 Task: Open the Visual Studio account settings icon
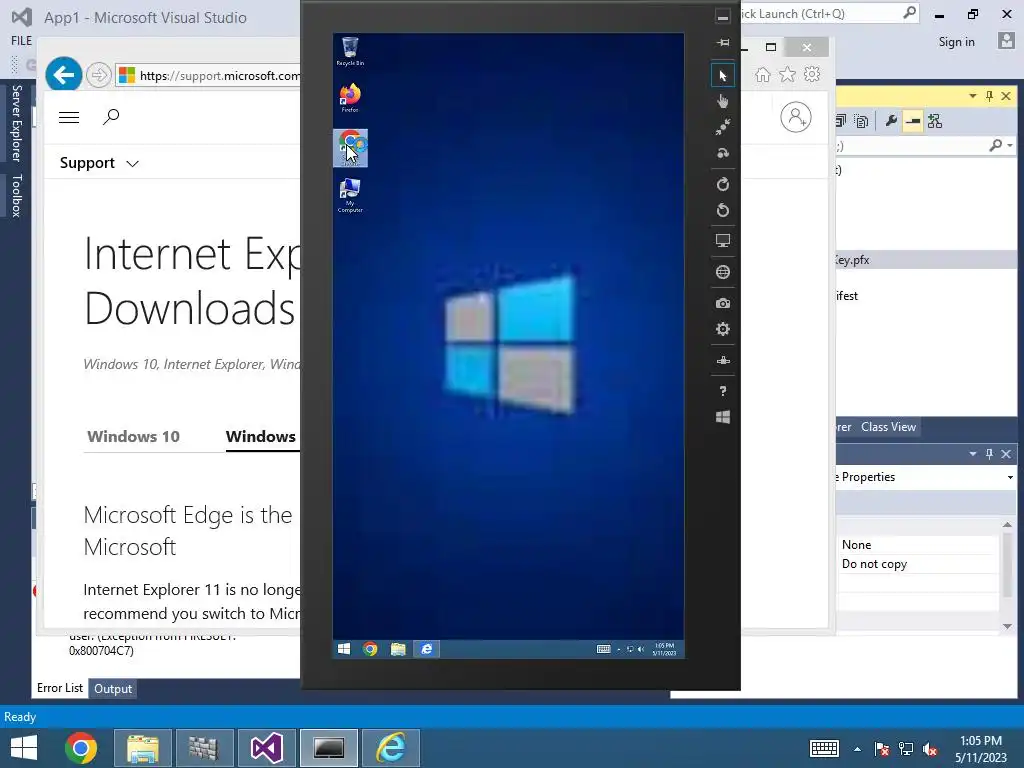(1006, 40)
